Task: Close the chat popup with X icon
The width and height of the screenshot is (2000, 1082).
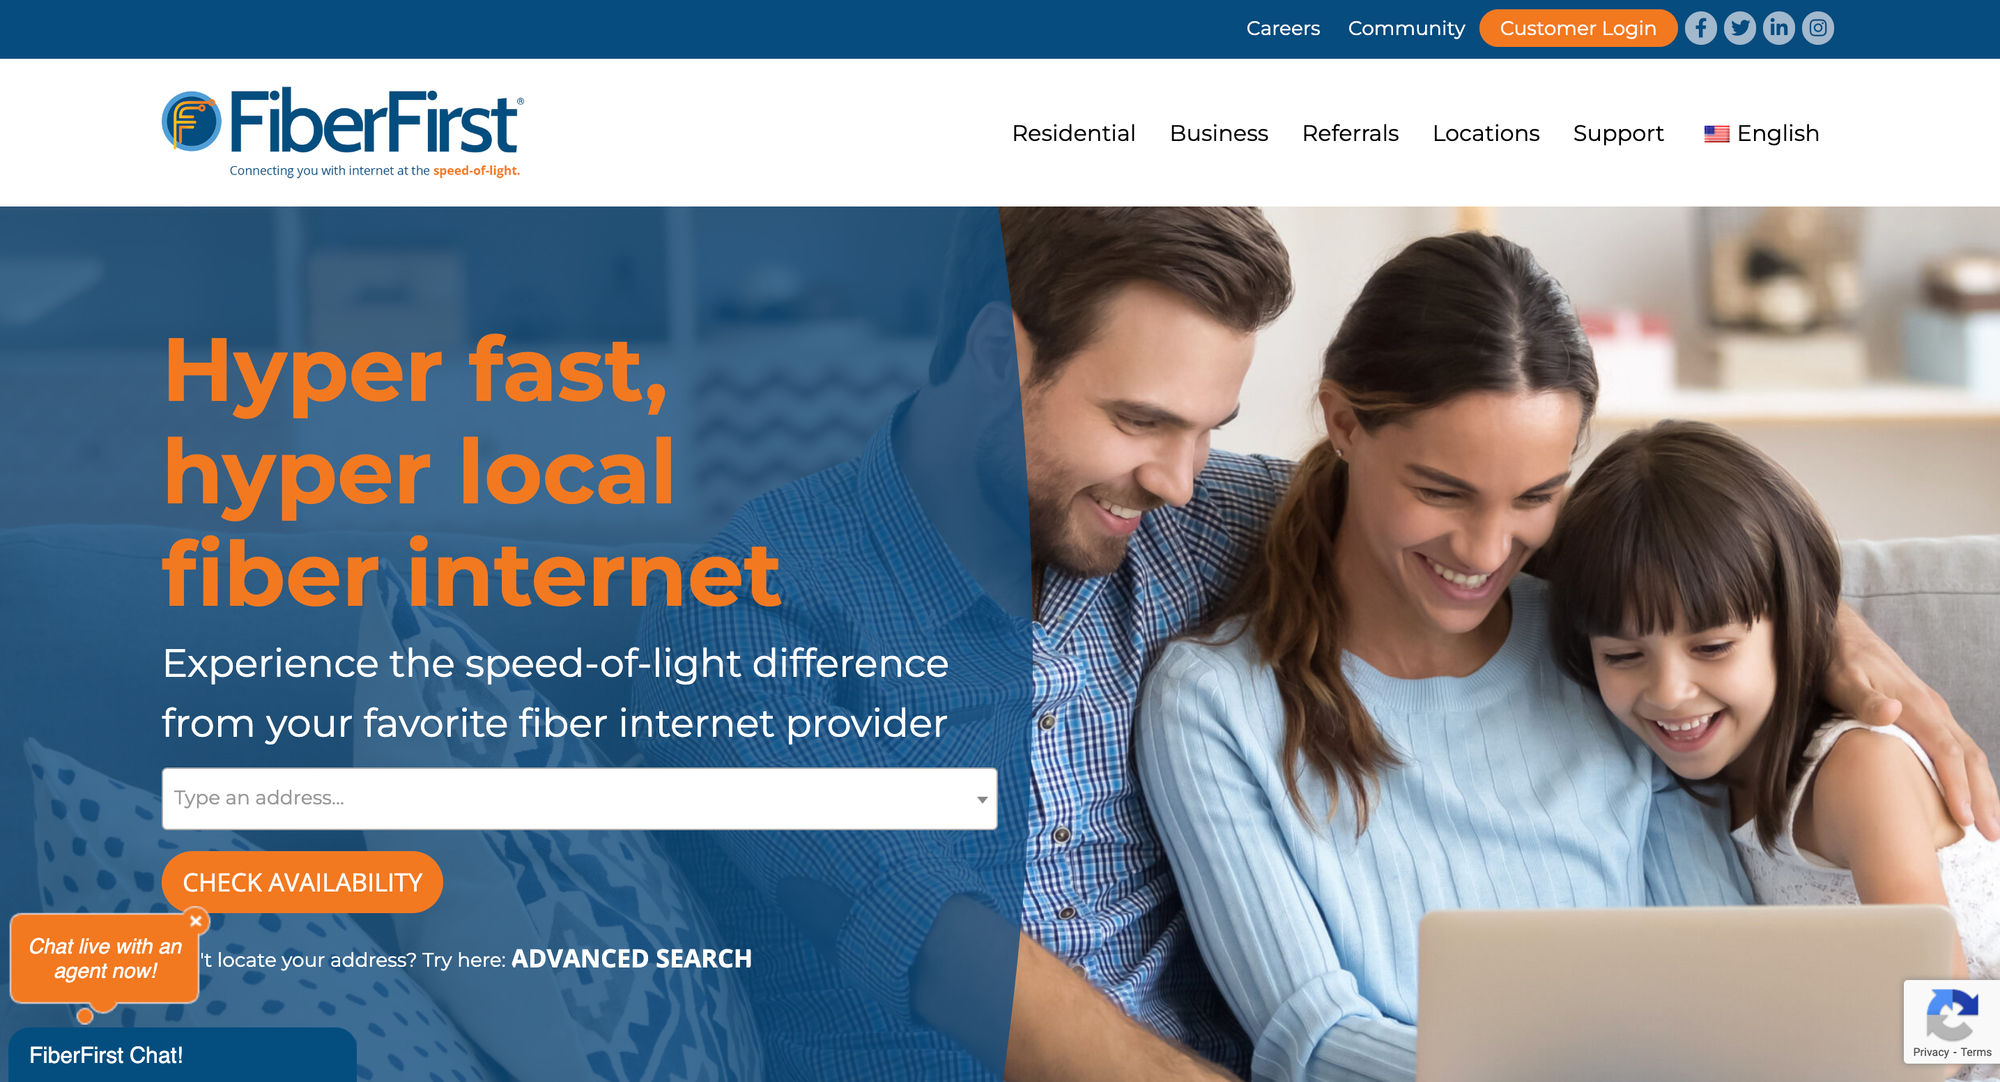Action: click(x=197, y=919)
